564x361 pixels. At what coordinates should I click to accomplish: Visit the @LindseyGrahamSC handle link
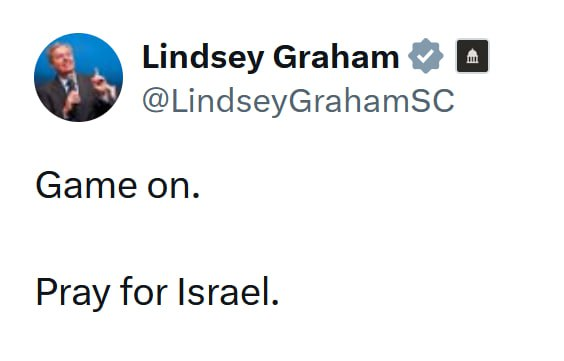298,101
